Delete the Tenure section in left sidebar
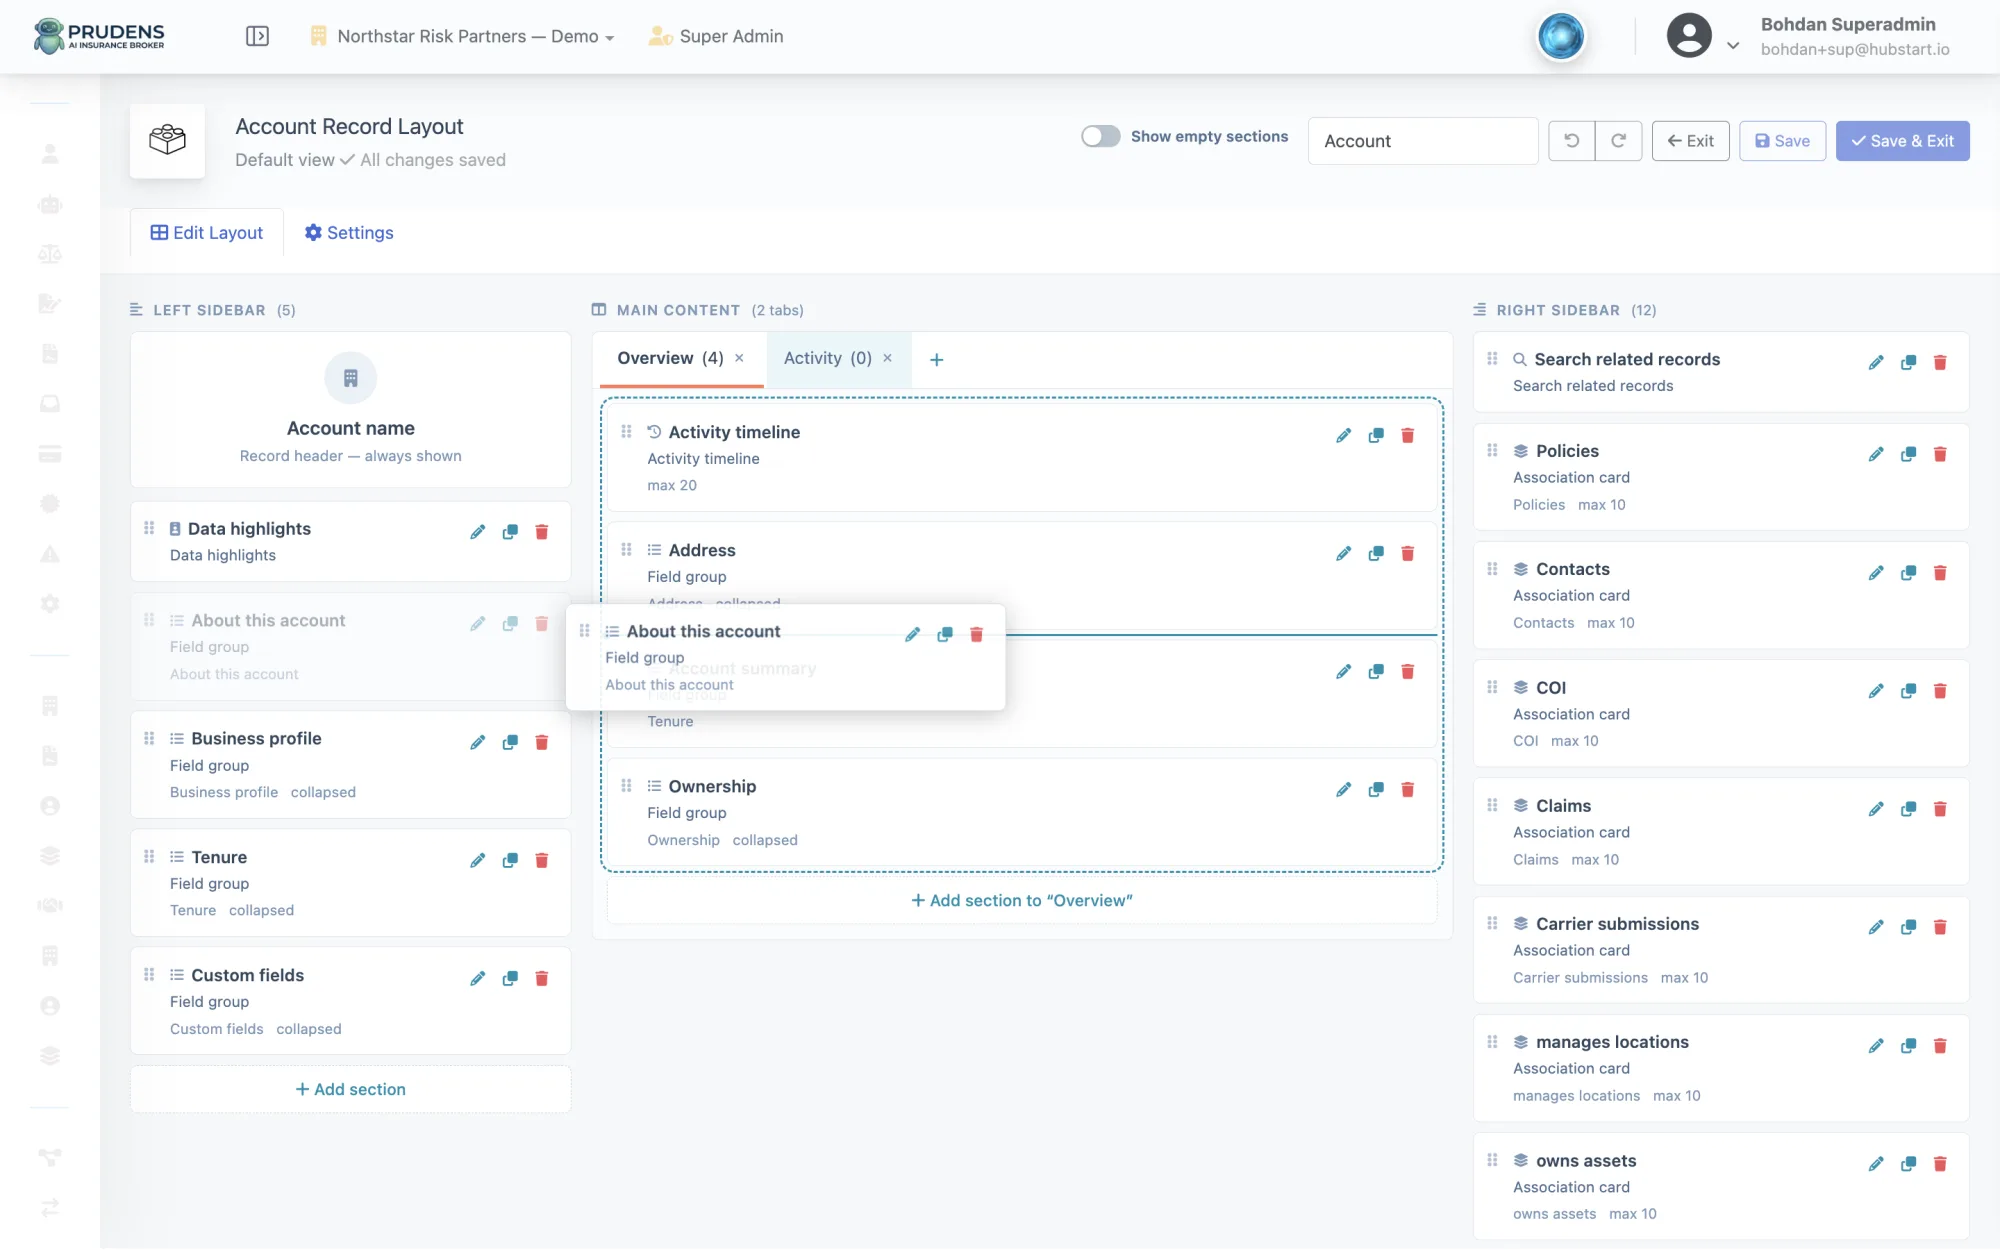Screen dimensions: 2000x1250 coord(542,860)
